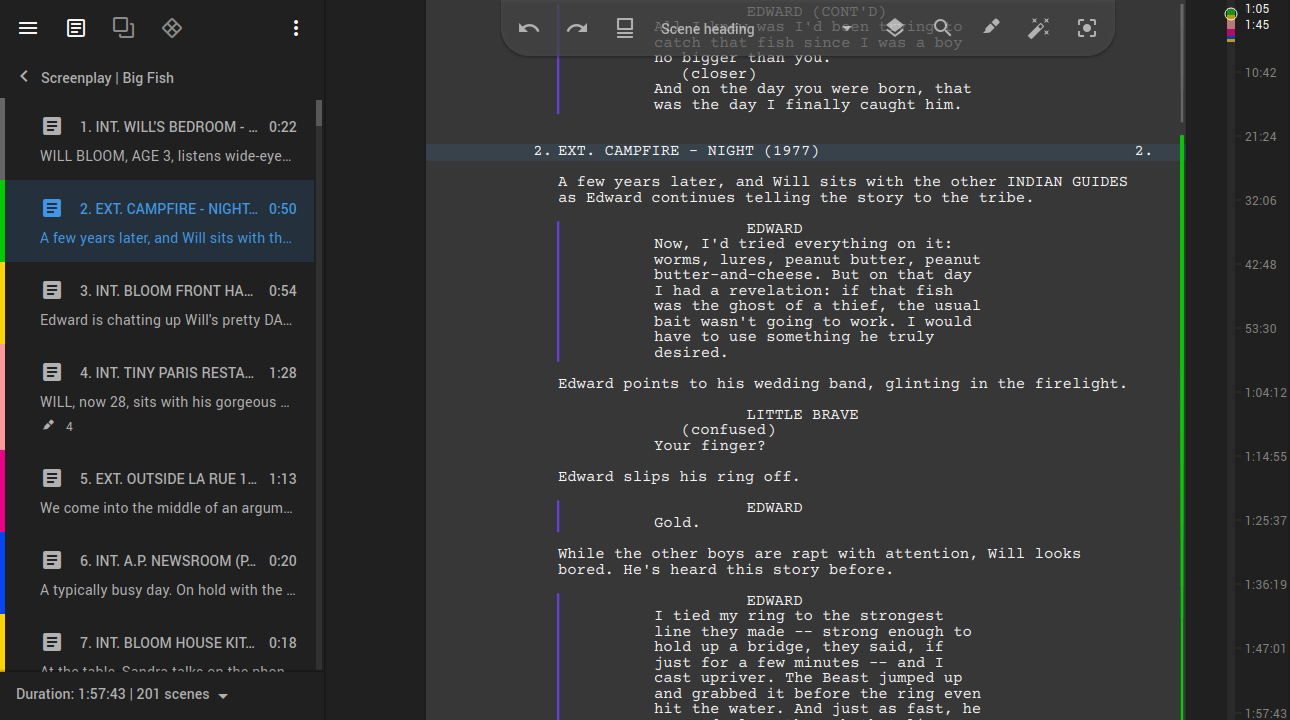Select the pencil edit tool in toolbar

991,28
